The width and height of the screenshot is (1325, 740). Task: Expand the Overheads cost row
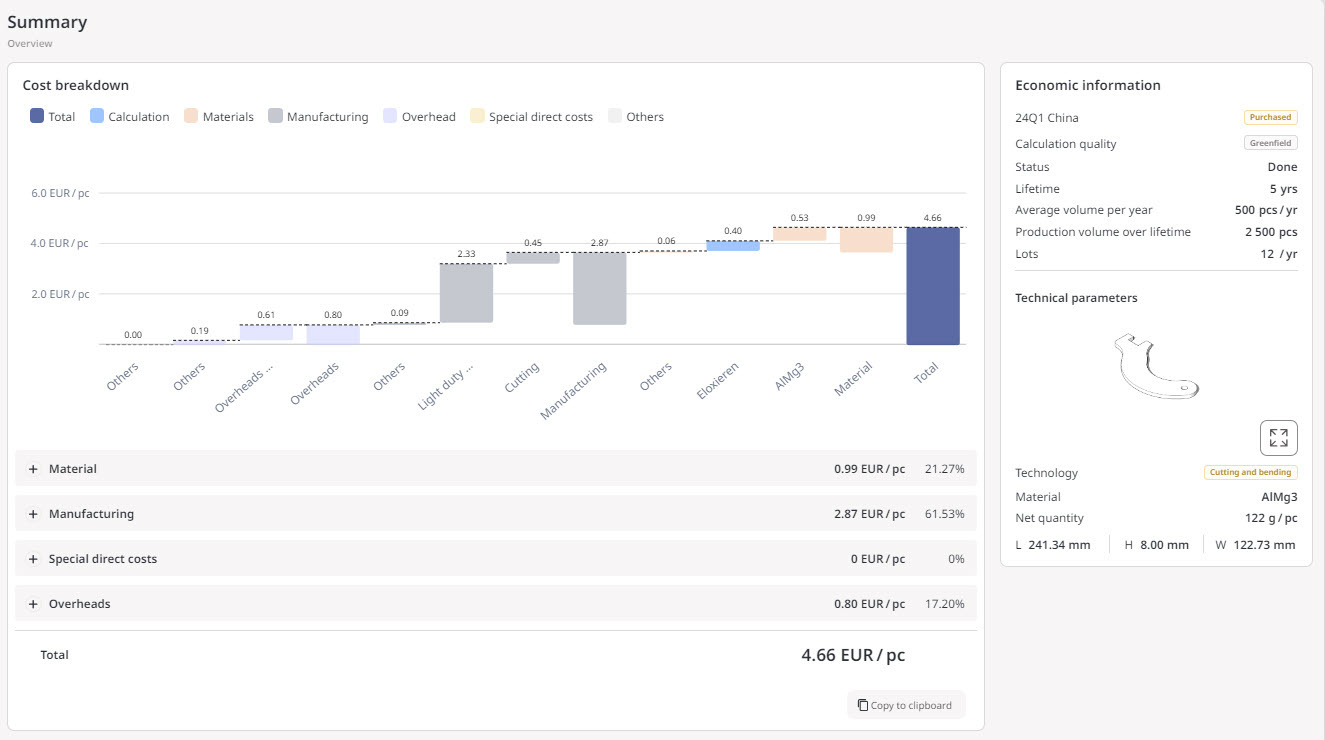(33, 604)
